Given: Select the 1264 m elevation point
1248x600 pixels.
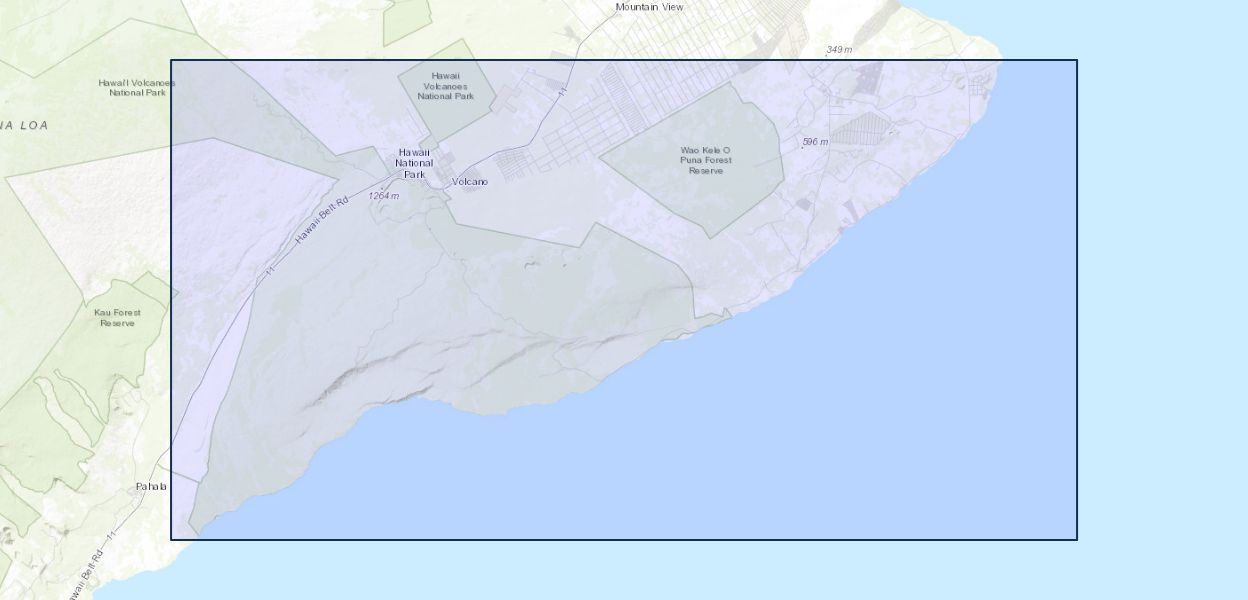Looking at the screenshot, I should (x=383, y=196).
